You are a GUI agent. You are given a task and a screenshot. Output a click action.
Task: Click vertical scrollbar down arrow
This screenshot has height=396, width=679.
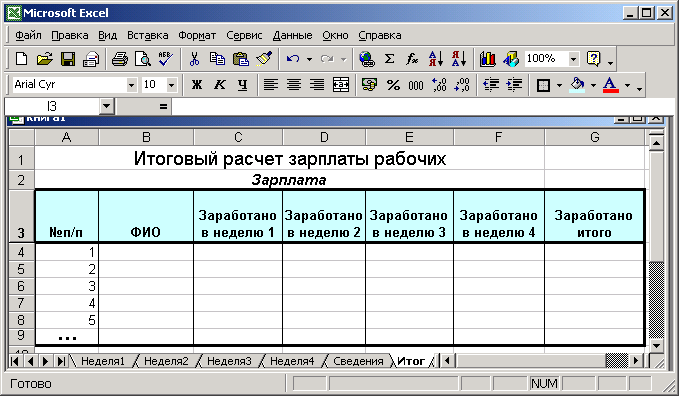coord(656,346)
